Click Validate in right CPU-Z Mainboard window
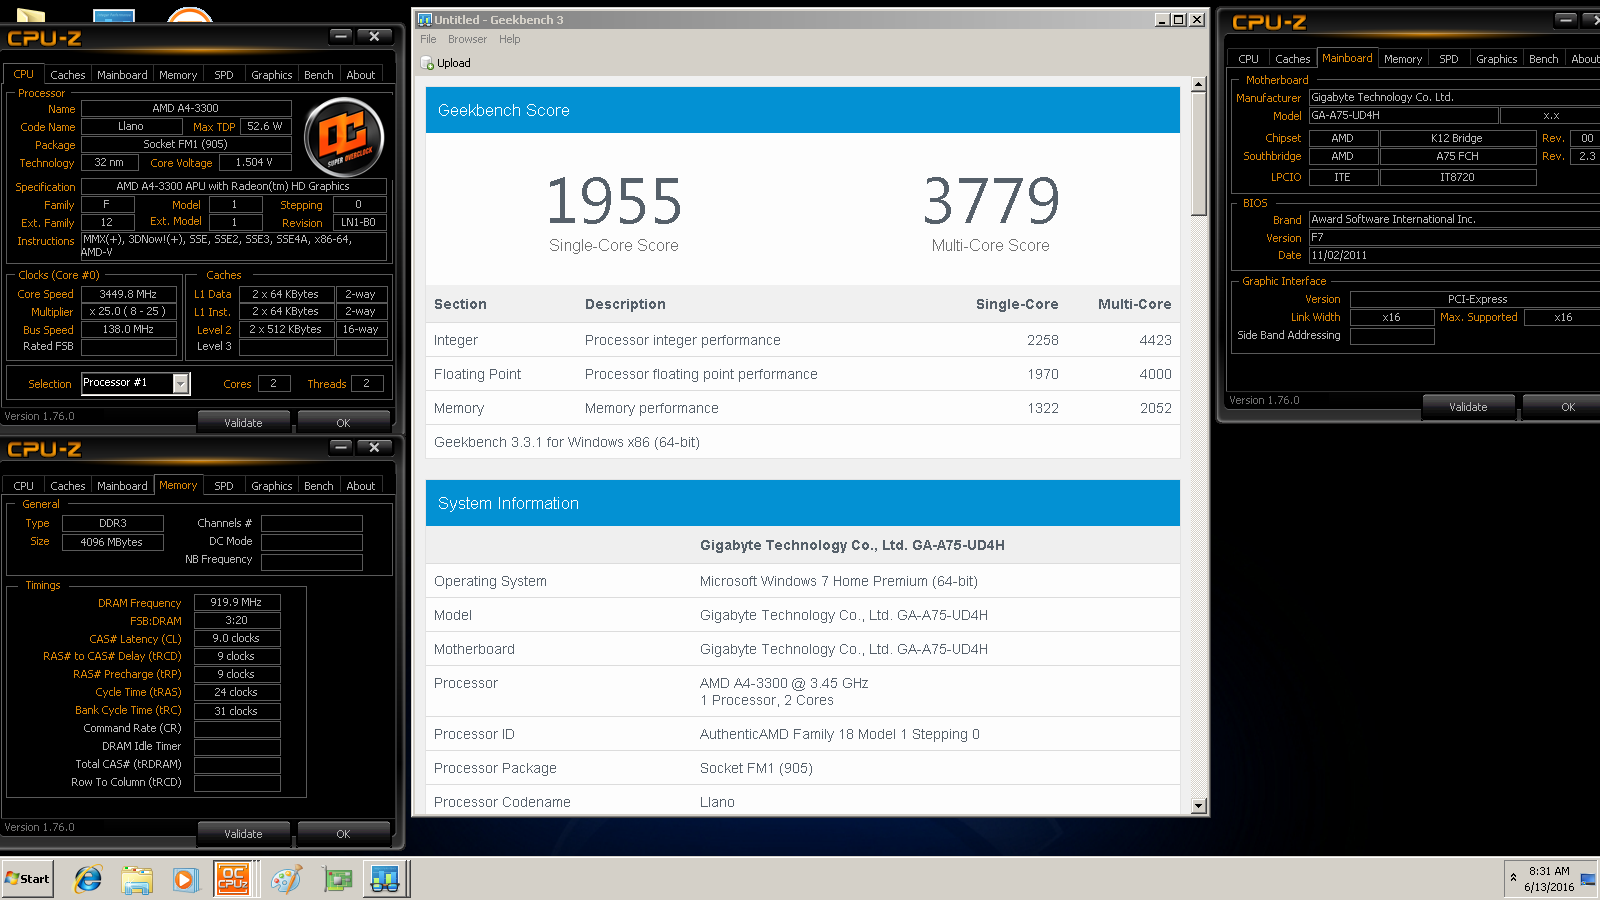This screenshot has height=900, width=1600. 1468,407
